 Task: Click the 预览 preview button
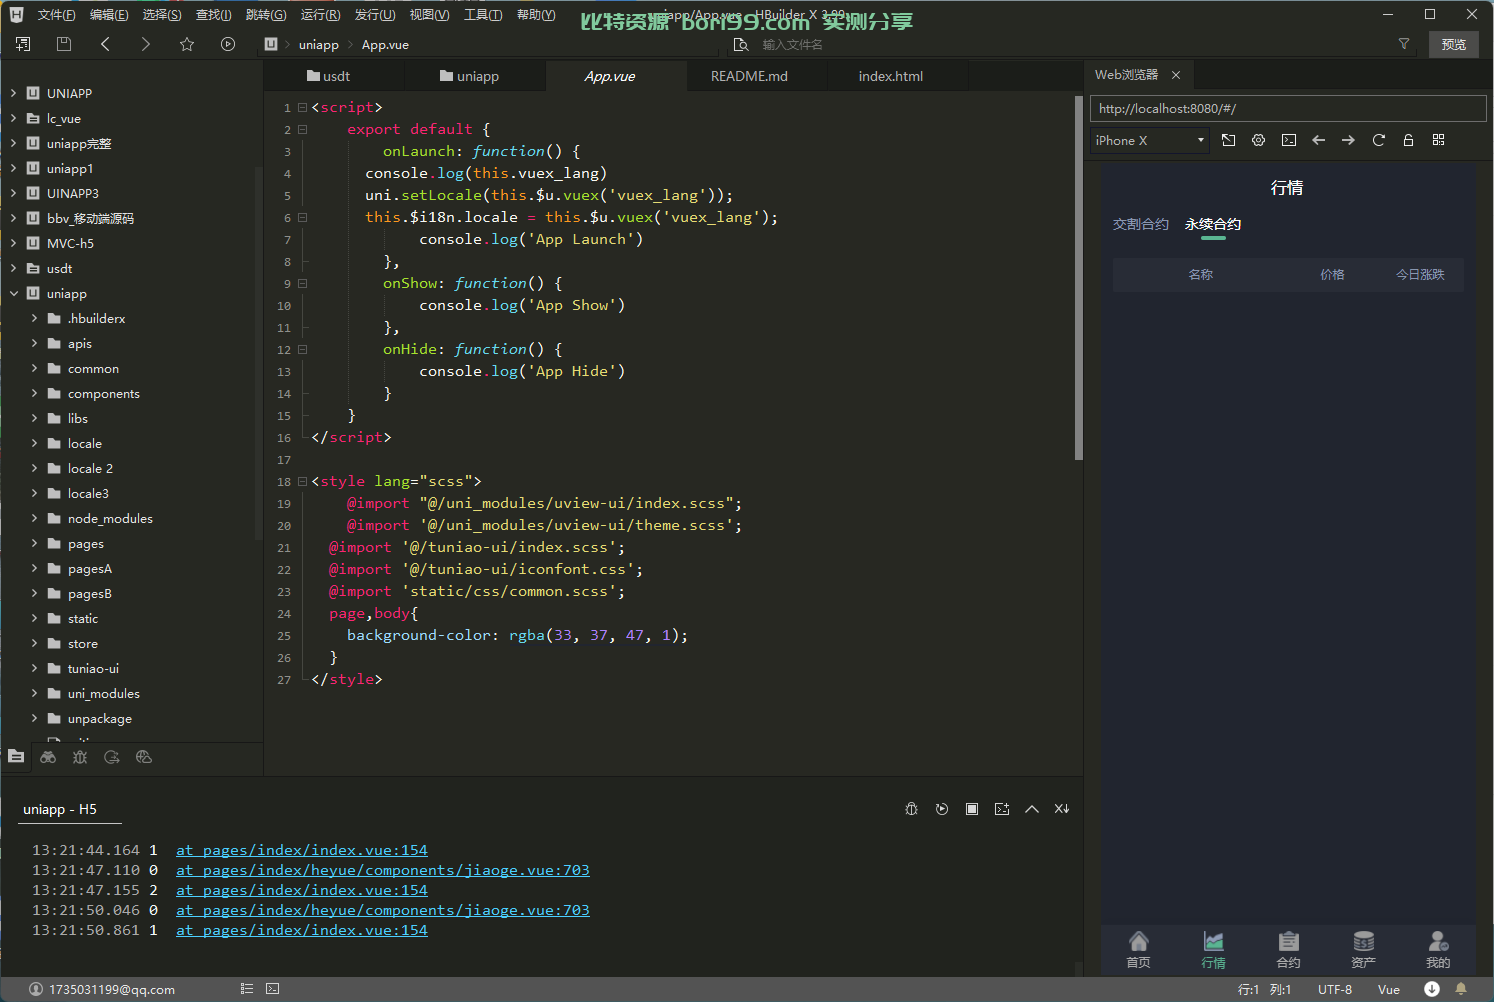1454,44
